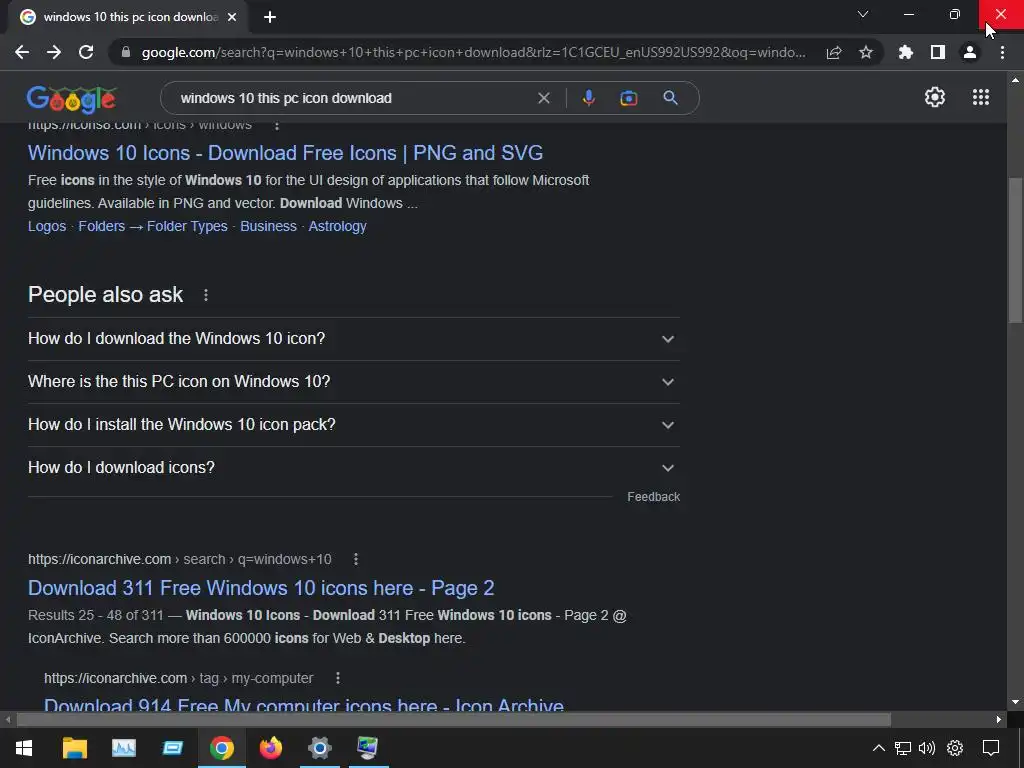This screenshot has width=1024, height=768.
Task: Open 'Download 311 Free Windows 10 icons here' result
Action: [x=261, y=588]
